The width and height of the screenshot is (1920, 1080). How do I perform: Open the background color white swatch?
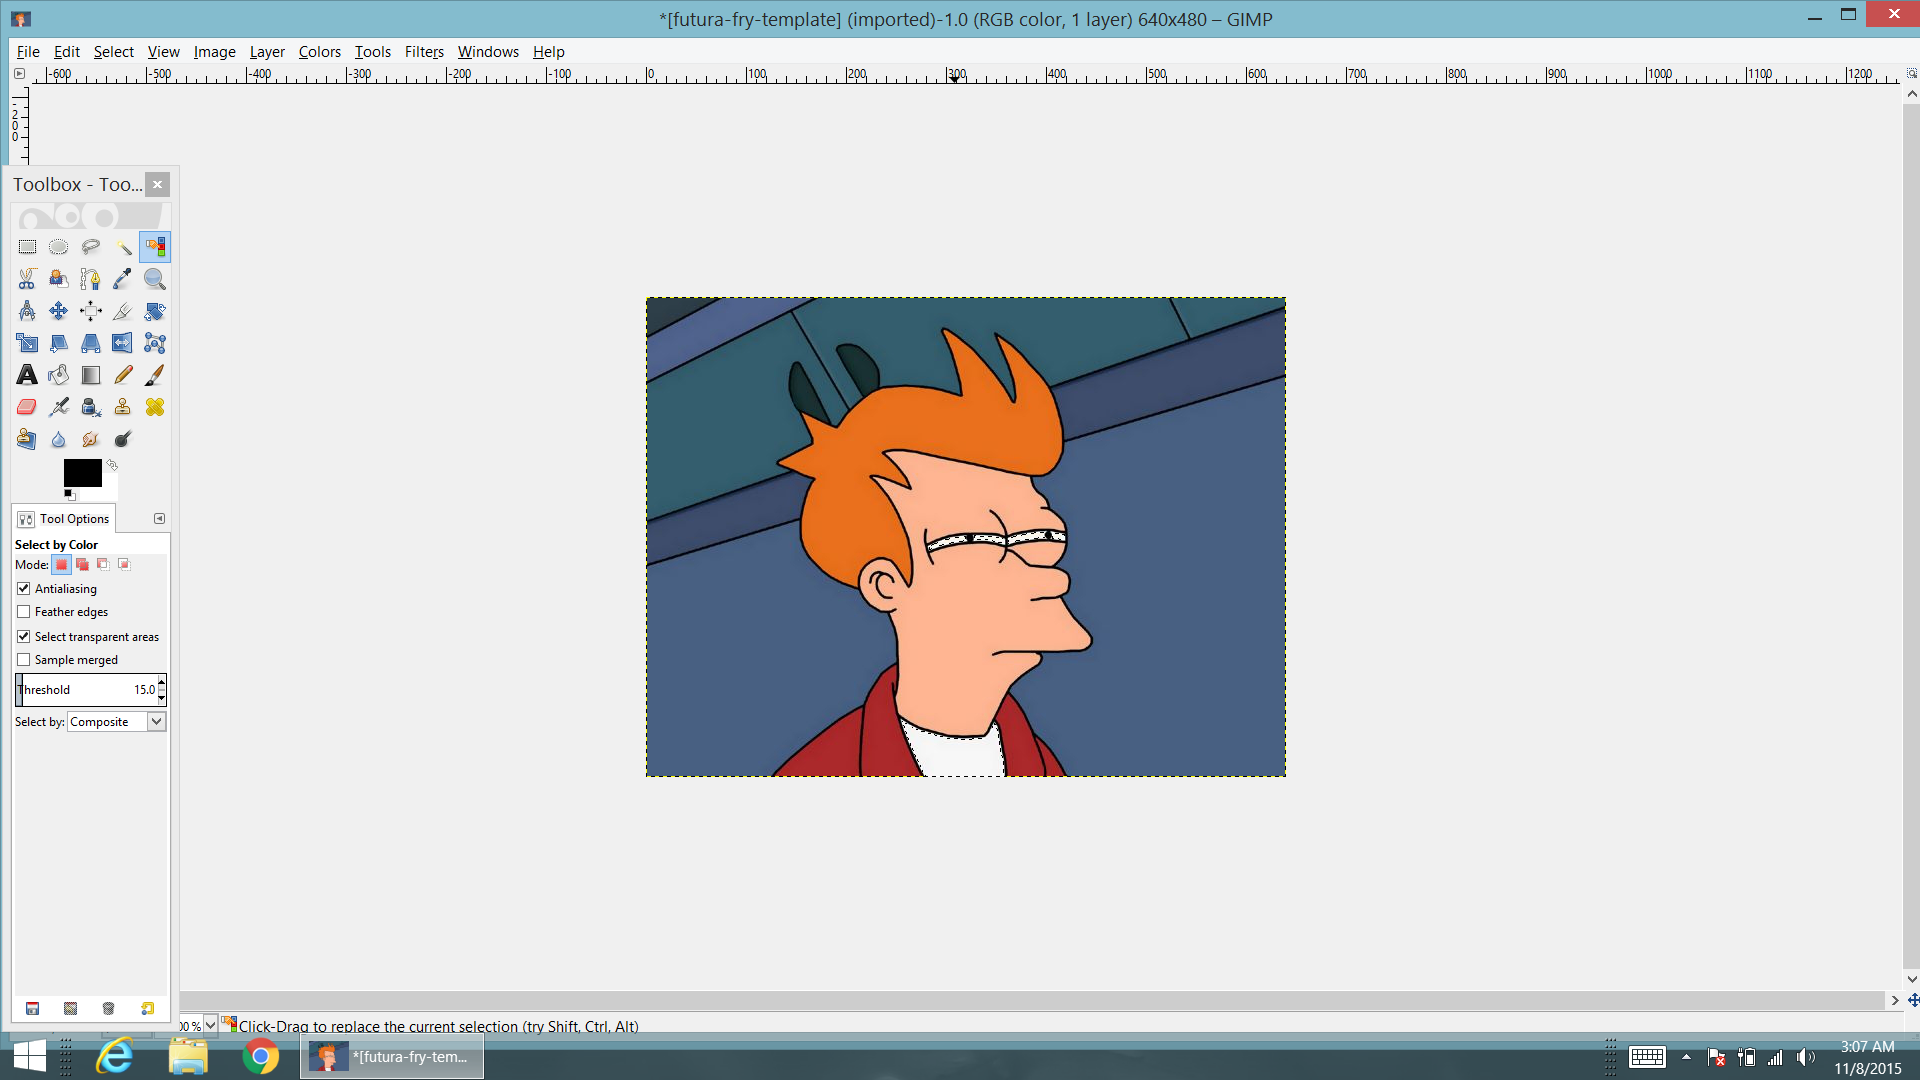(110, 493)
